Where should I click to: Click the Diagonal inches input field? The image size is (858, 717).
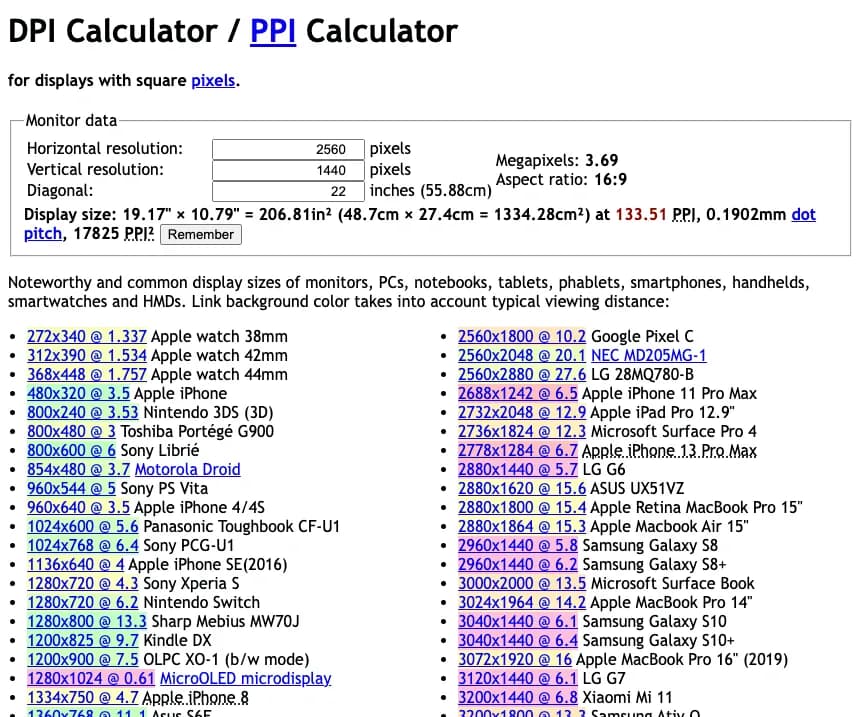pos(288,190)
